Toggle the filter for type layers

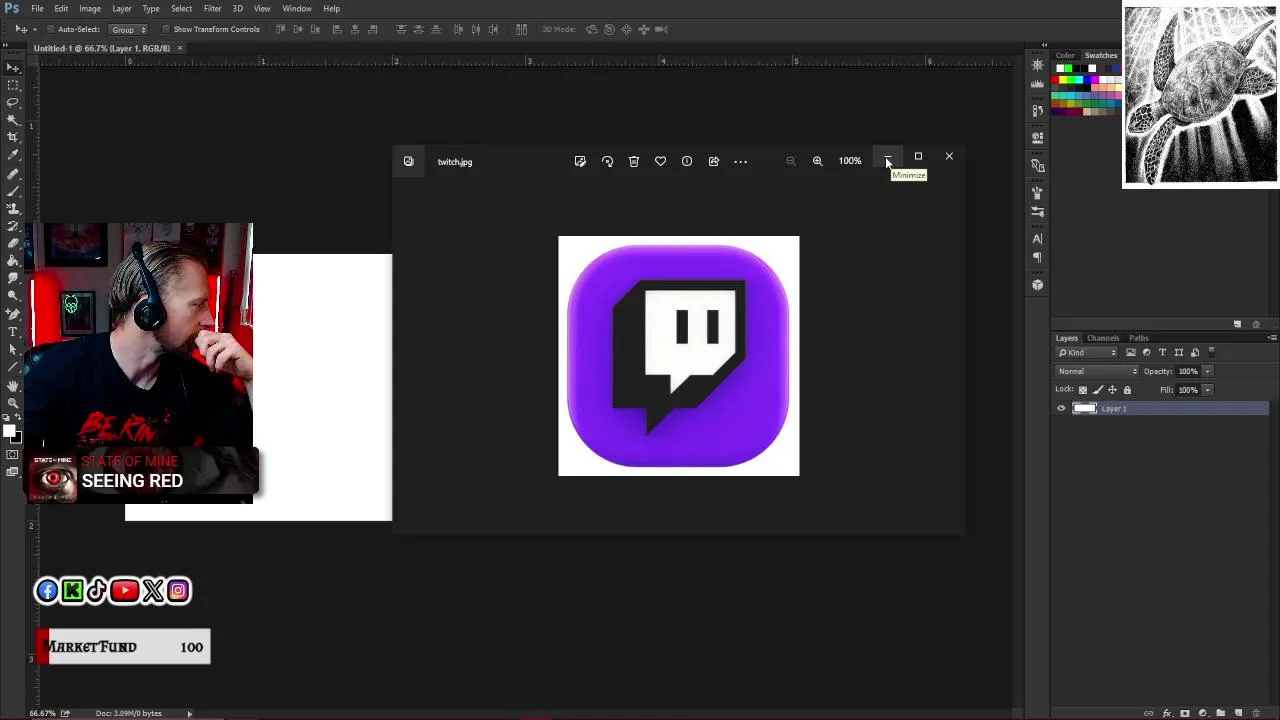1162,352
